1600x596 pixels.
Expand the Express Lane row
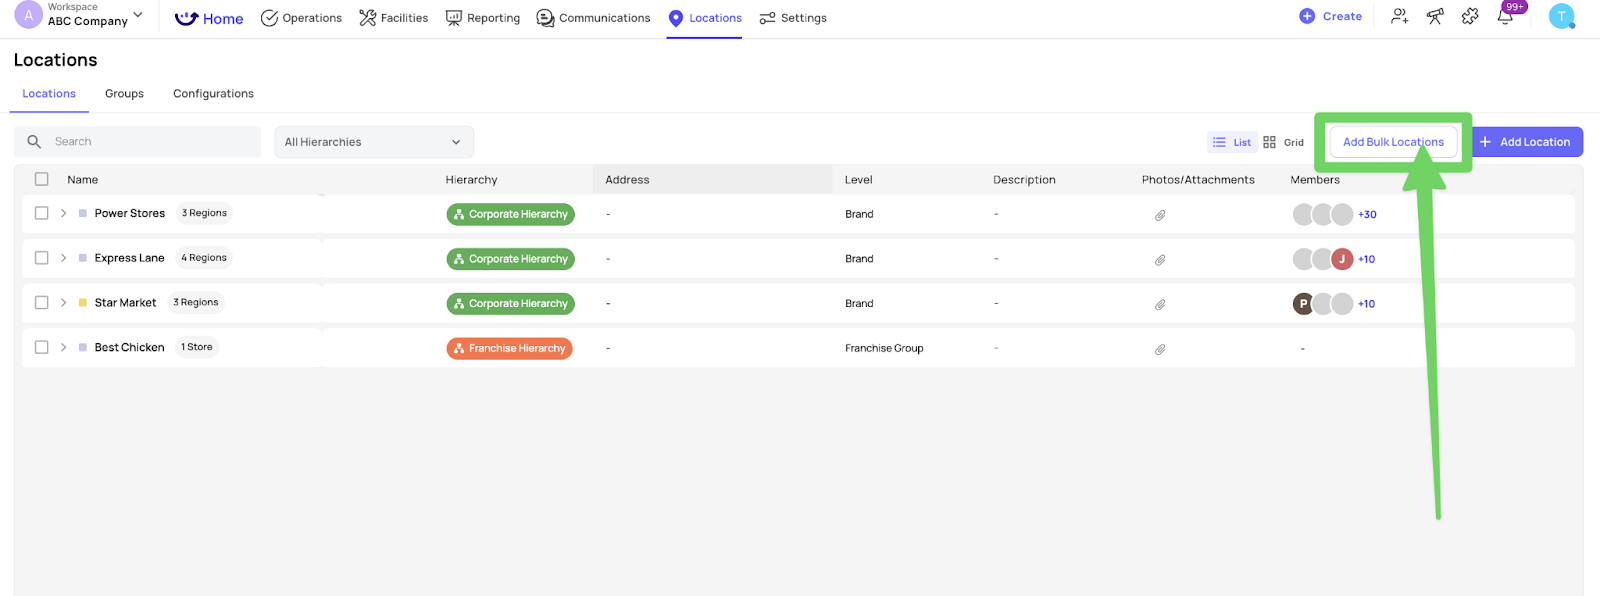[x=63, y=258]
